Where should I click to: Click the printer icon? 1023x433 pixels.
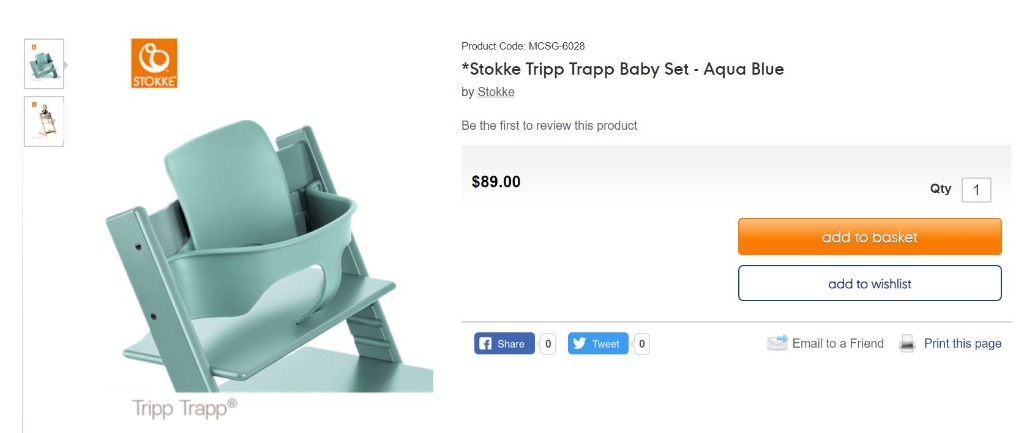(x=907, y=343)
